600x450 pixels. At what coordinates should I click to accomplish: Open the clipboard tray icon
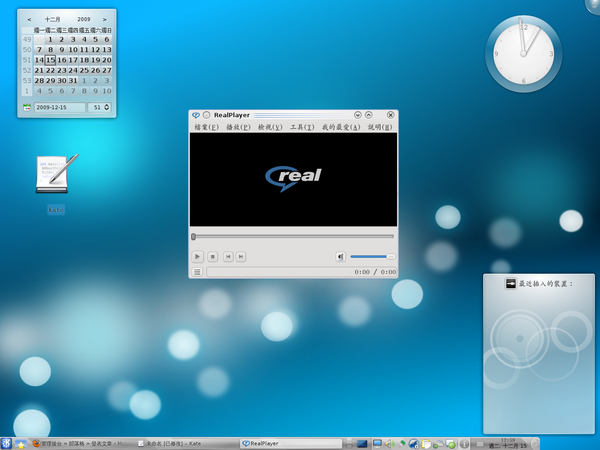(x=426, y=444)
